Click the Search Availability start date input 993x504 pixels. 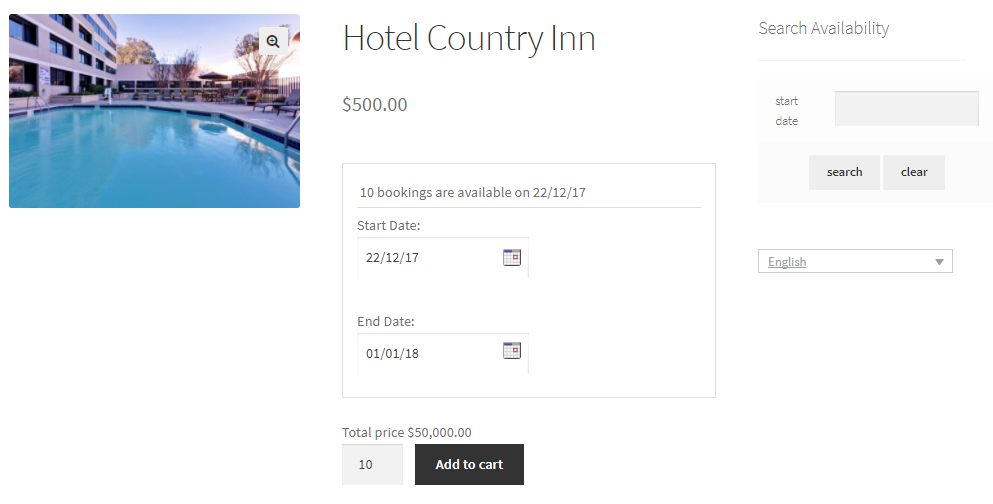pos(906,109)
